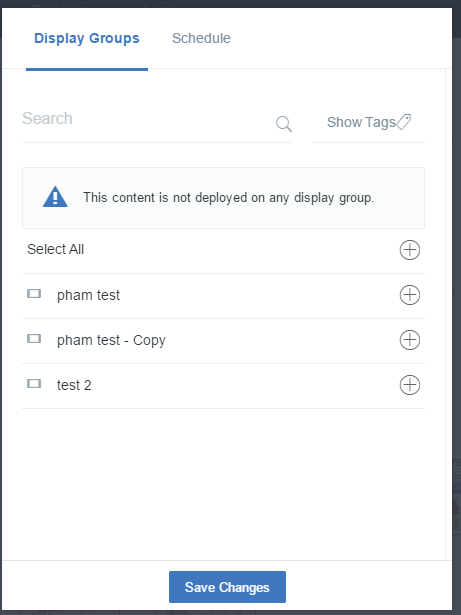The height and width of the screenshot is (615, 461).
Task: Add pham test - Copy with plus icon
Action: coord(410,340)
